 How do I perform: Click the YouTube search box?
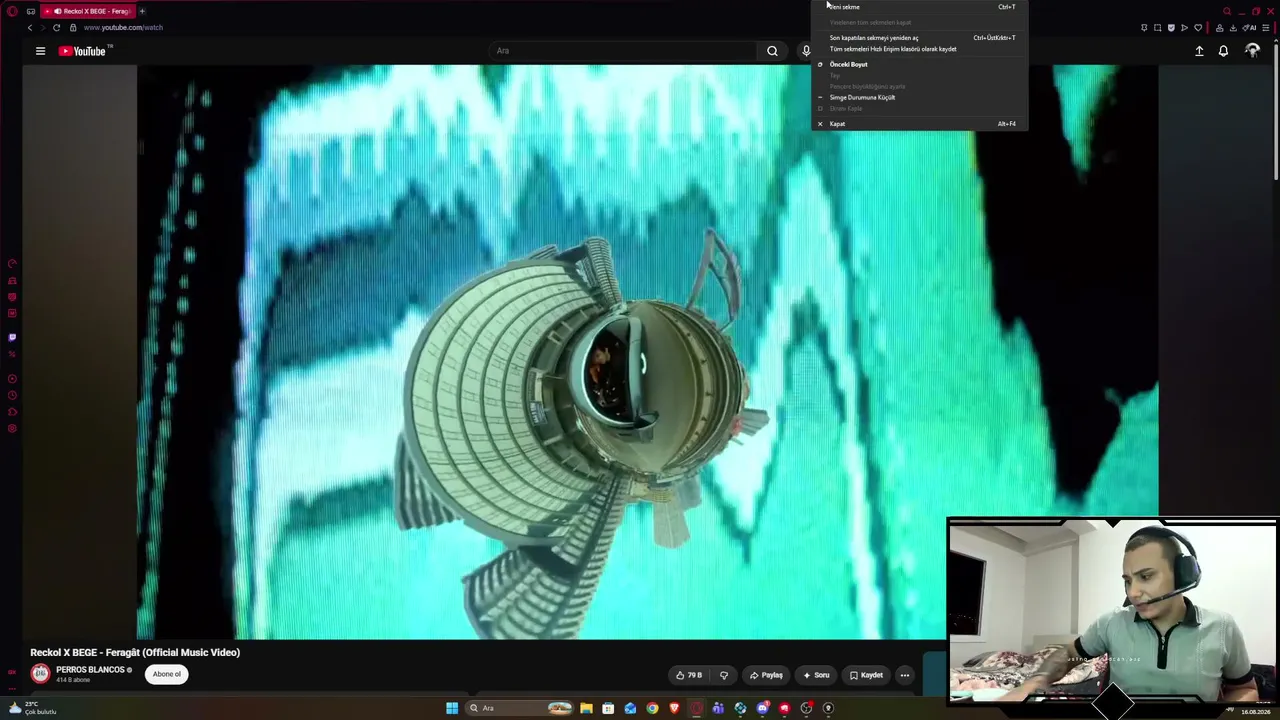[625, 51]
